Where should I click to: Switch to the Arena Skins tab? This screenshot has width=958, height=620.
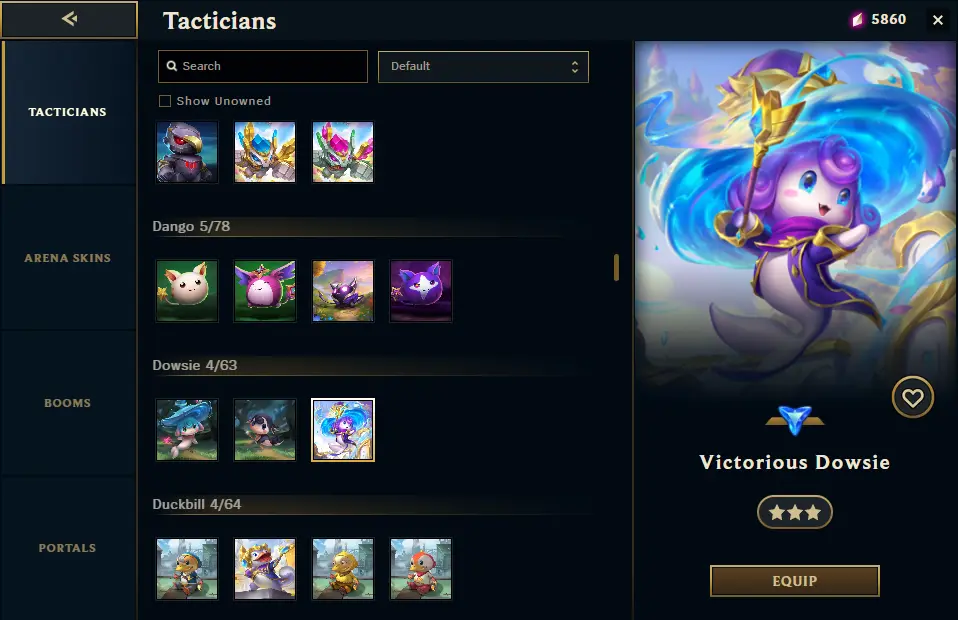click(x=68, y=258)
